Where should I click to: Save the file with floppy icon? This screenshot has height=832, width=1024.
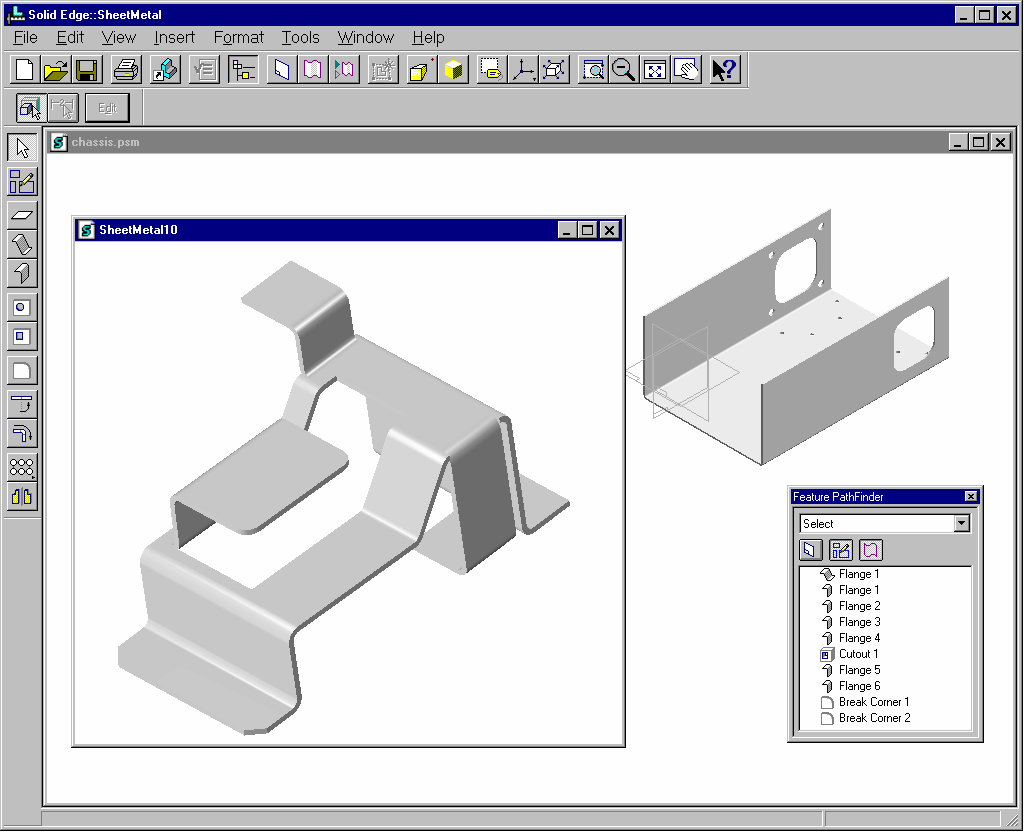click(86, 70)
